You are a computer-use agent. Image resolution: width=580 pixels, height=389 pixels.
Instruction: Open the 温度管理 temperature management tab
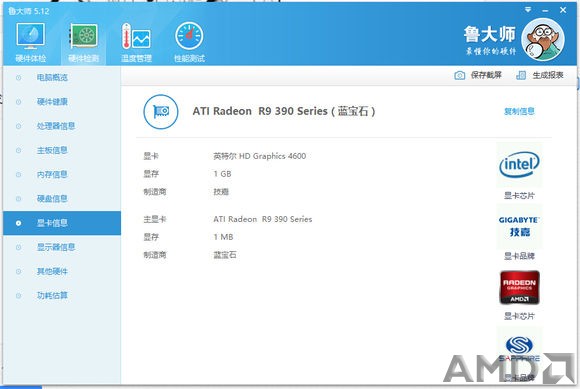pyautogui.click(x=136, y=42)
